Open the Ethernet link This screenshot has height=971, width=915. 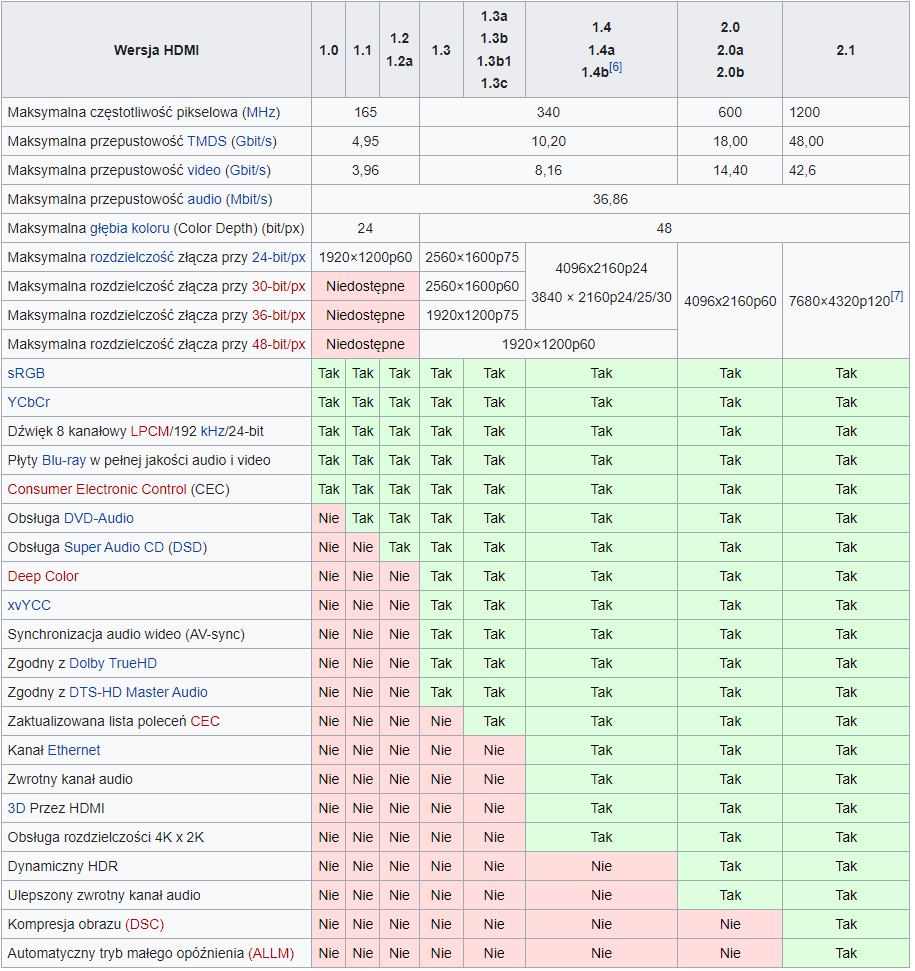(x=74, y=751)
